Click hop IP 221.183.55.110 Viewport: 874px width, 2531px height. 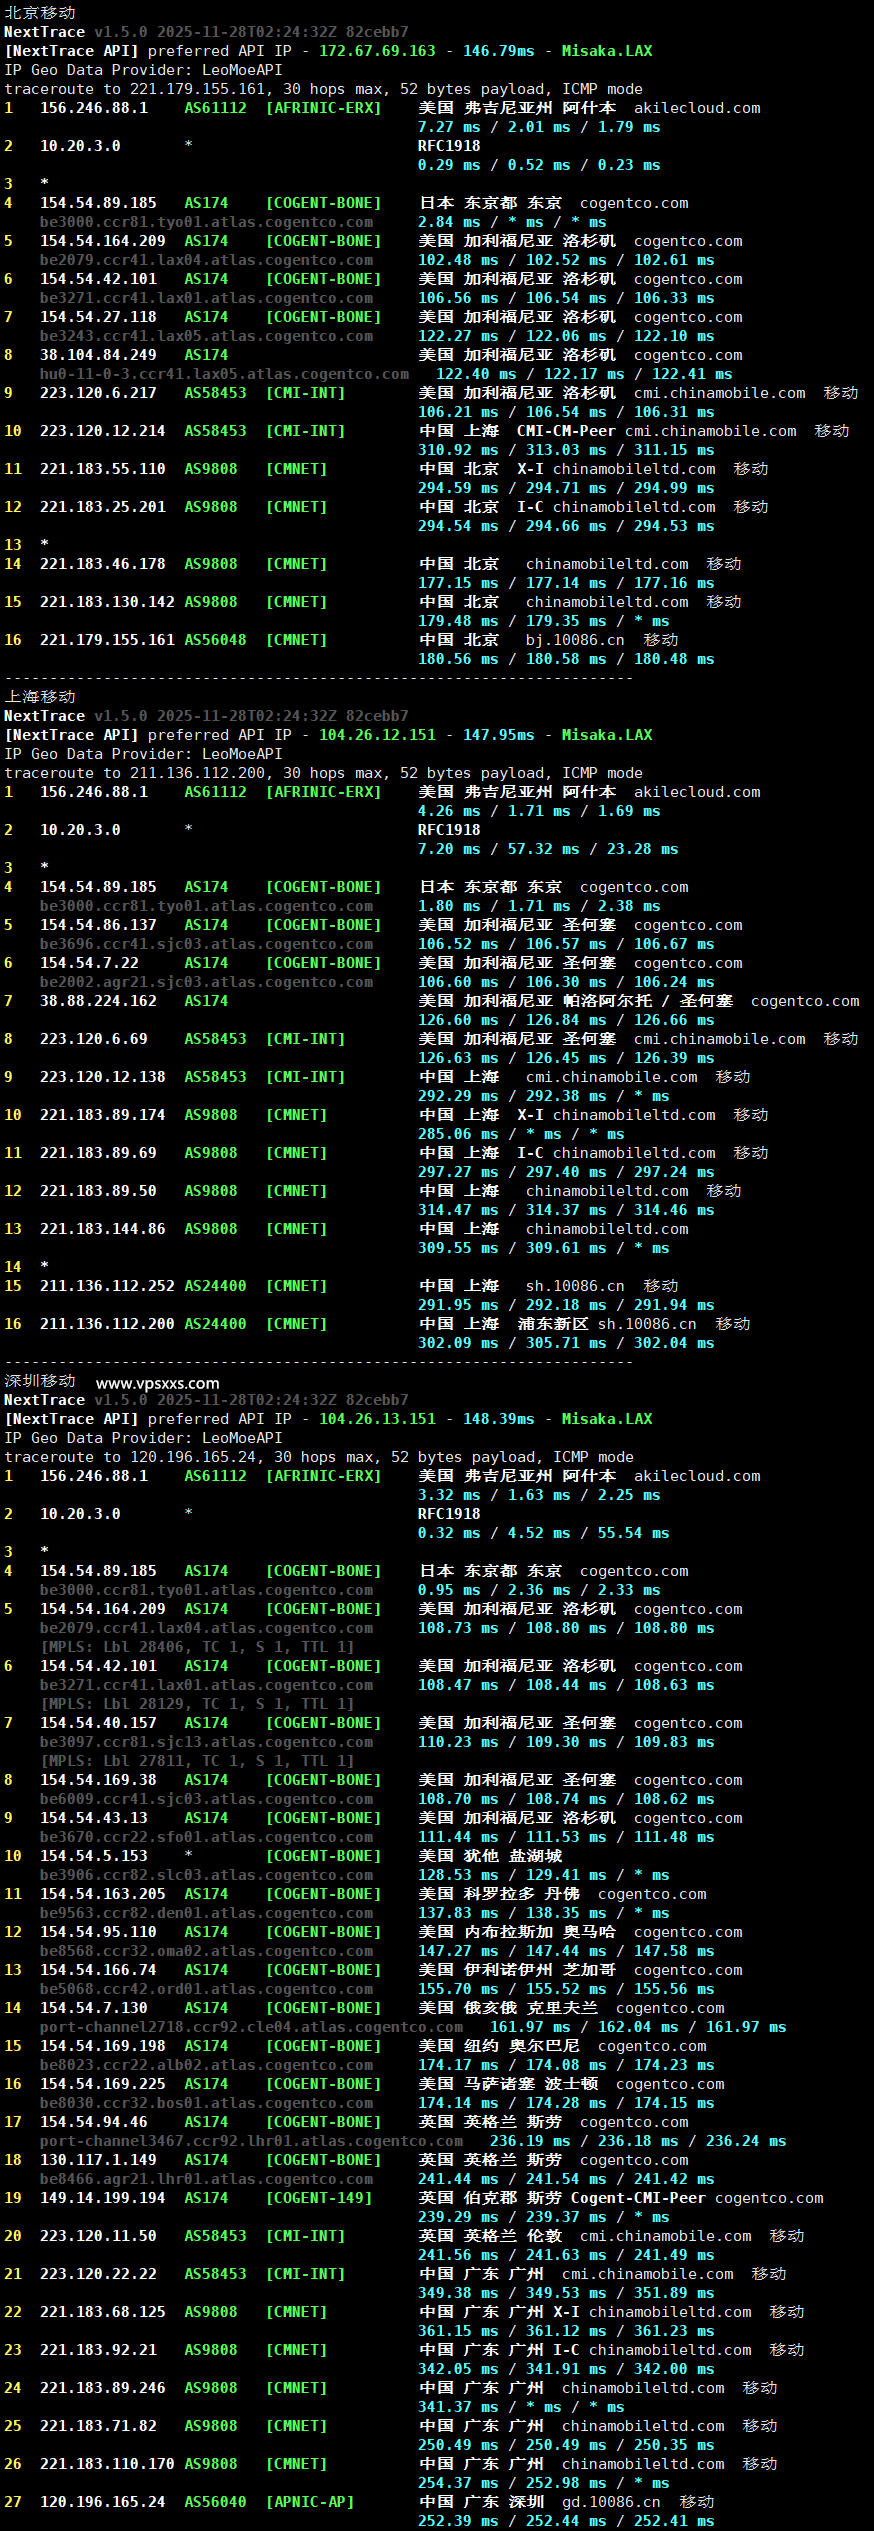point(103,469)
